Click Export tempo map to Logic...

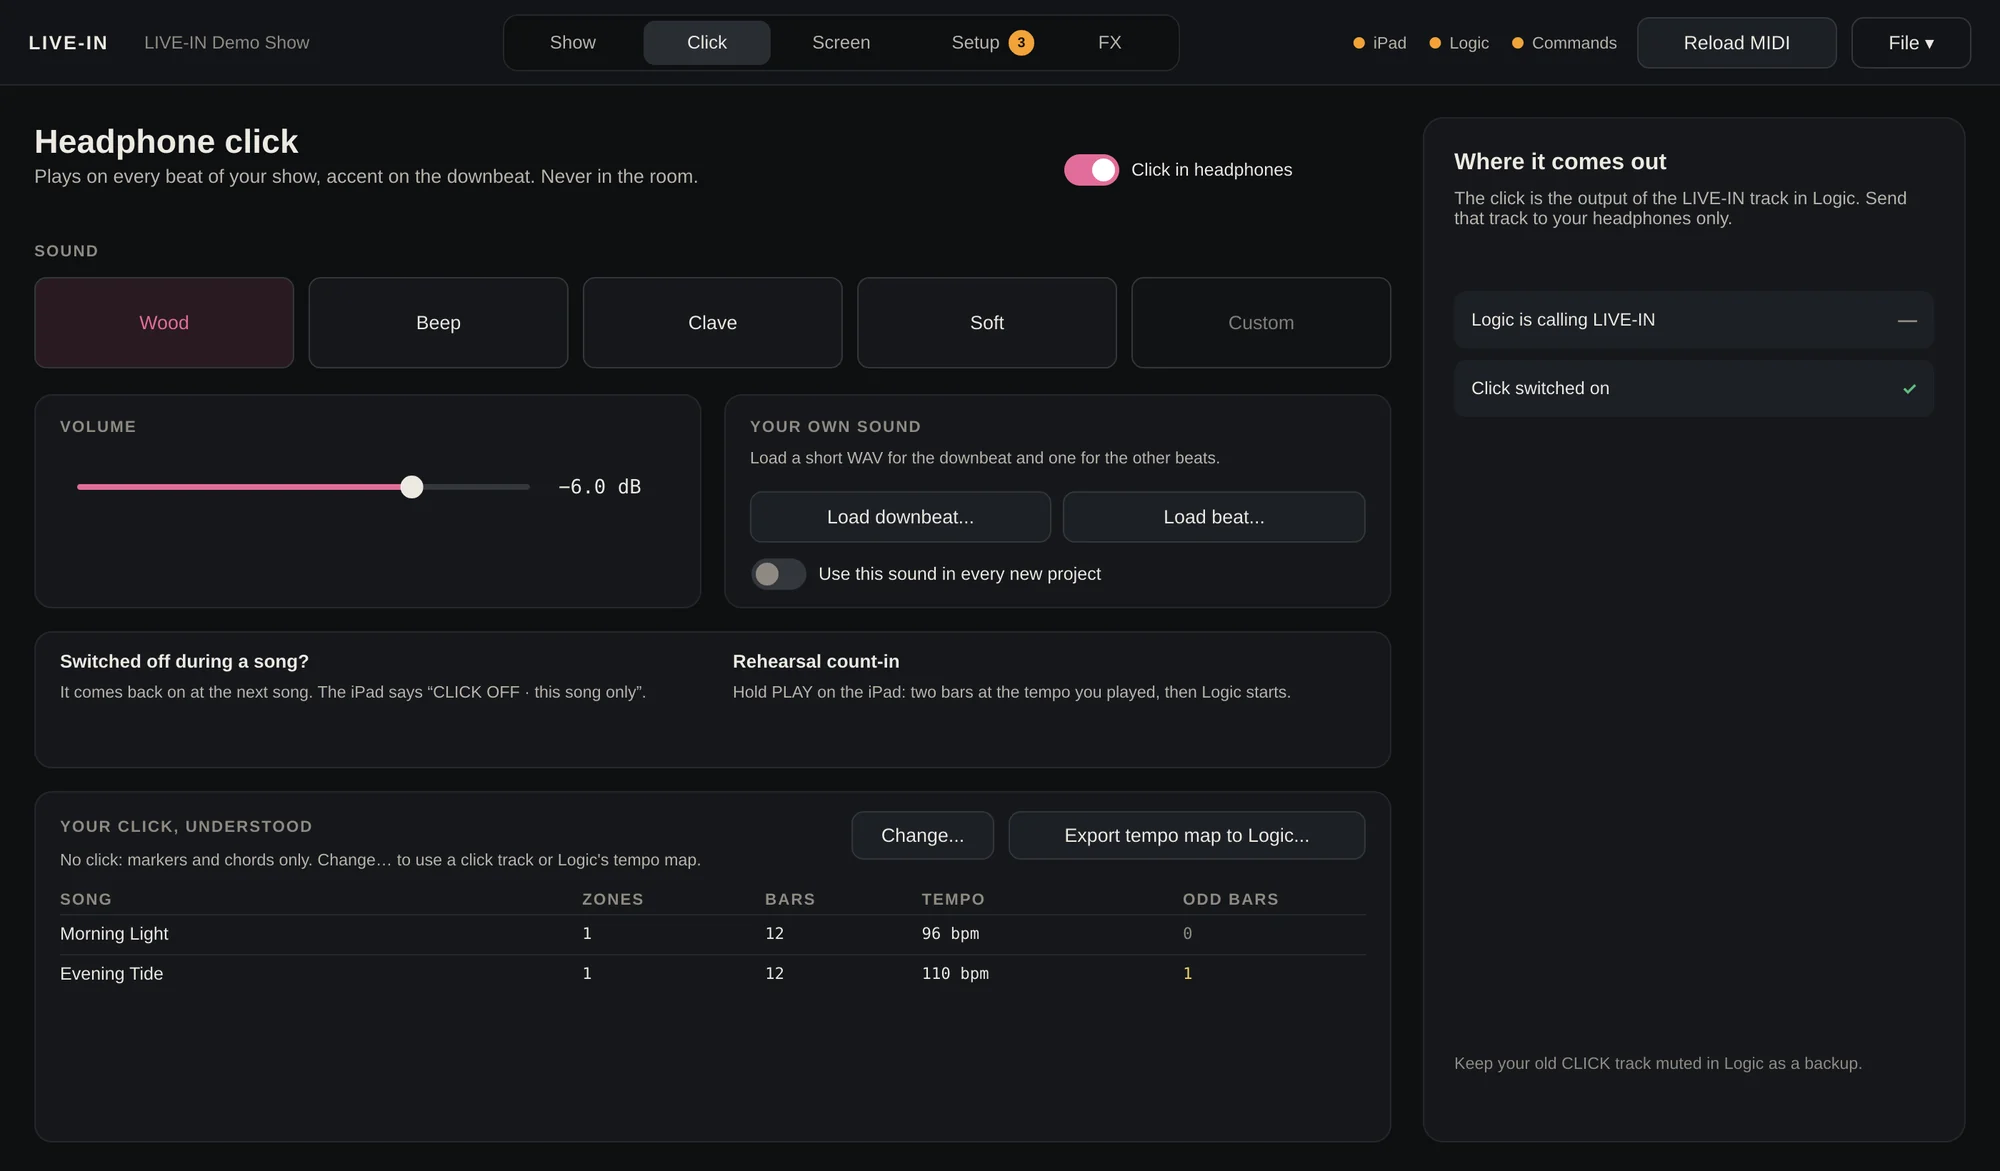pos(1187,836)
